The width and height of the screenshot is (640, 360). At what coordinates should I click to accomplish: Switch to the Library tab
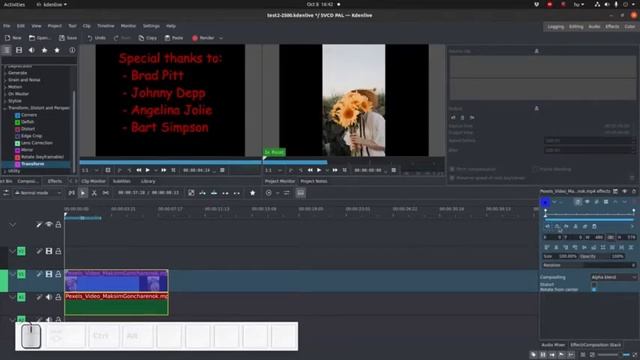coord(148,181)
